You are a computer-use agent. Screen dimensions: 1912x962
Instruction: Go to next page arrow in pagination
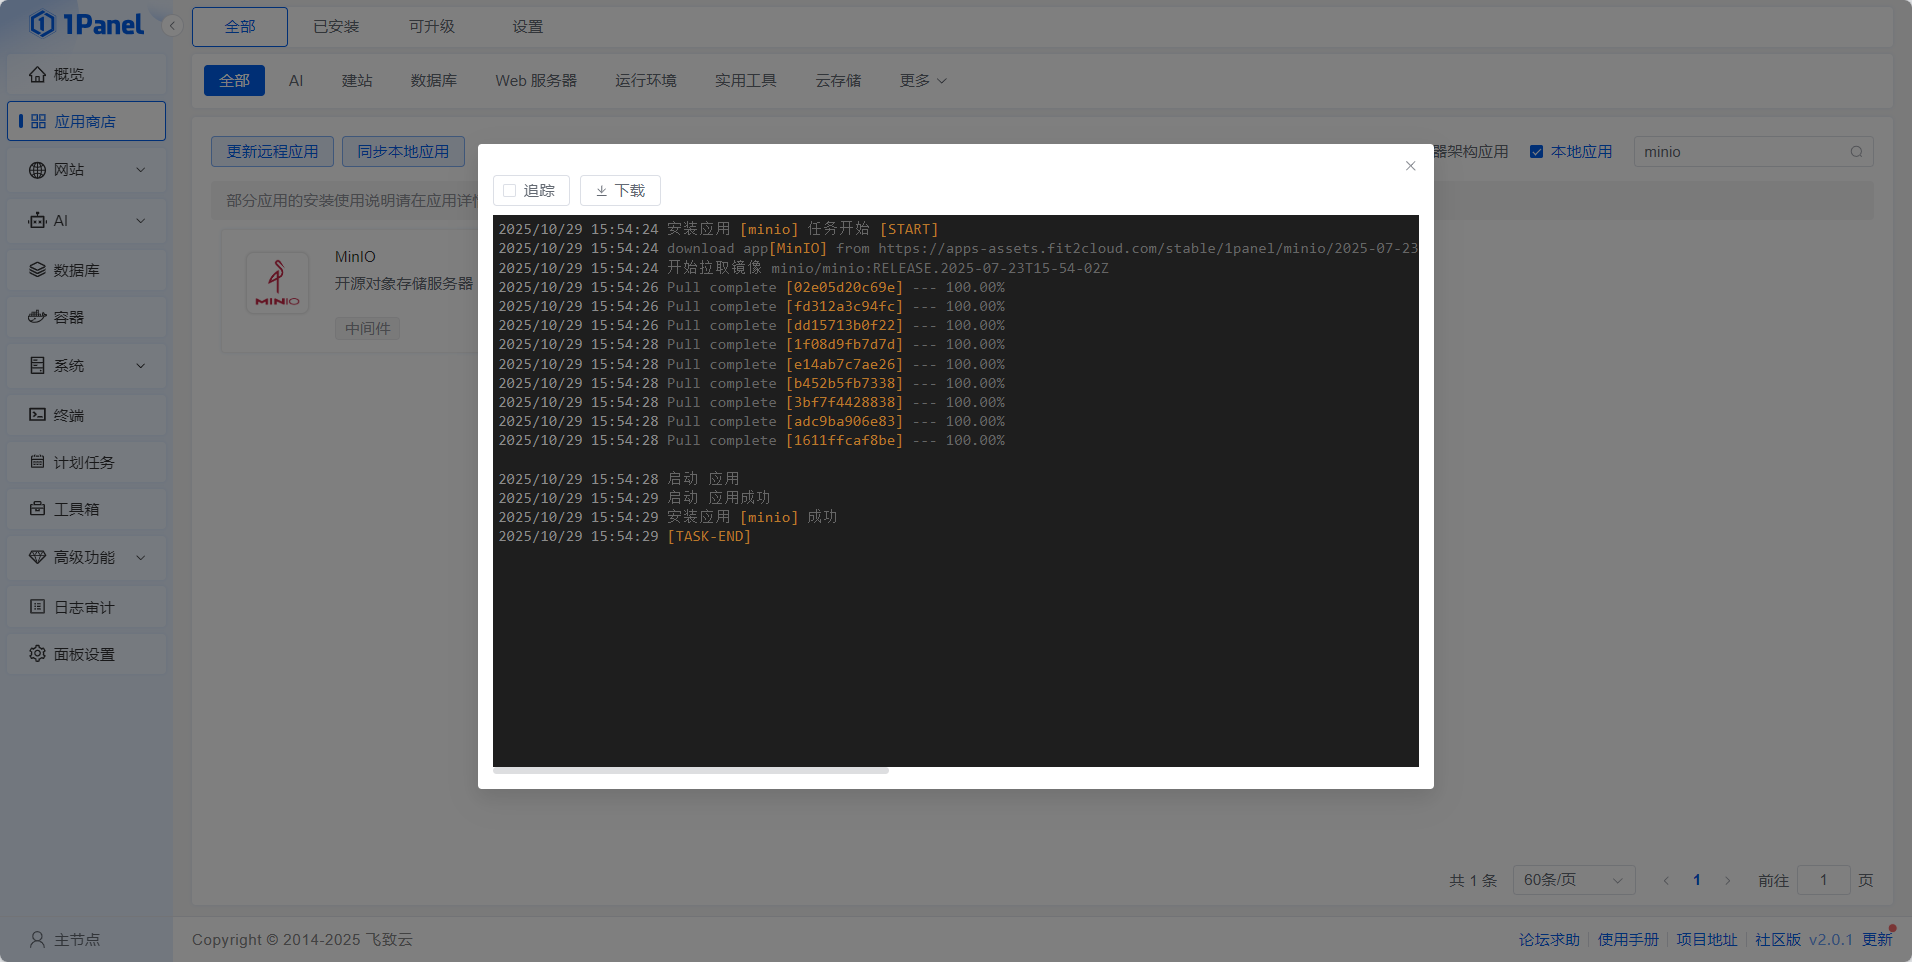[1727, 880]
